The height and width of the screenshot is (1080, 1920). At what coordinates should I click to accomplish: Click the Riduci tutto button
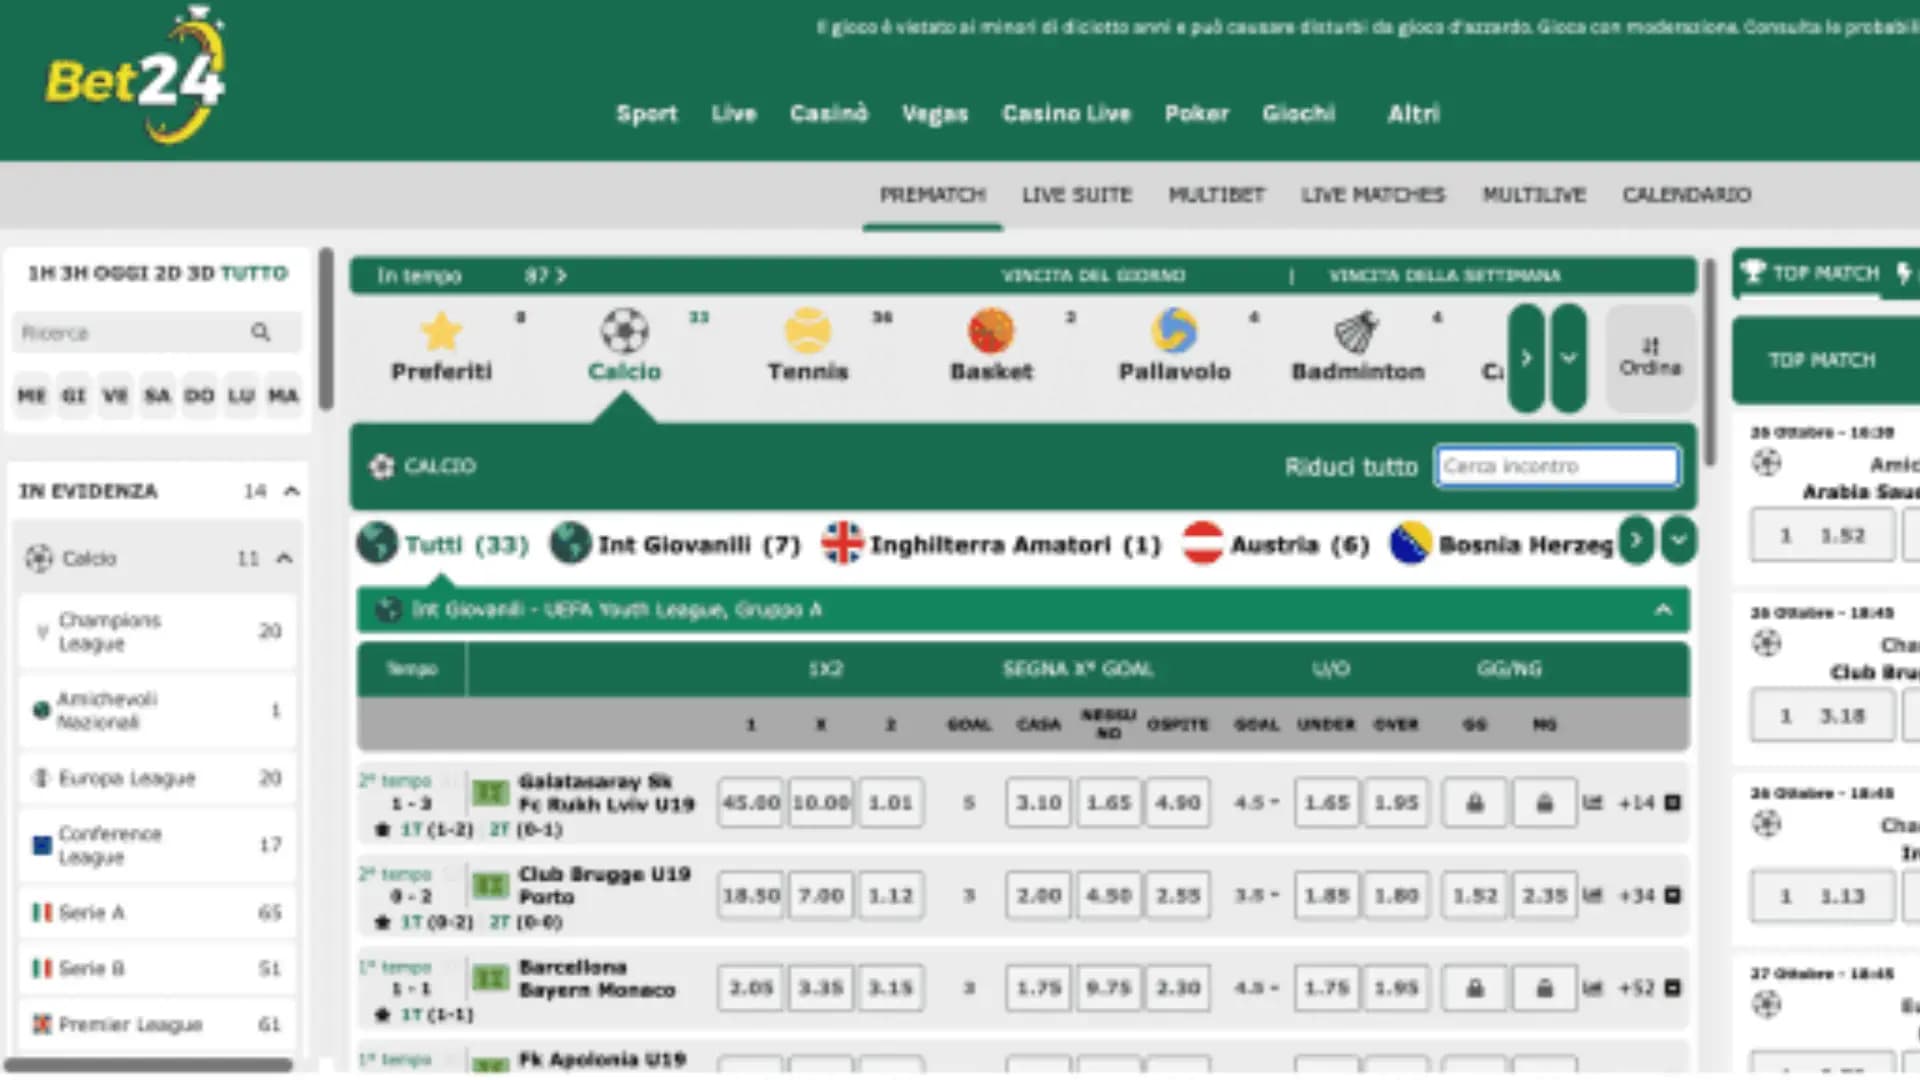click(1352, 466)
